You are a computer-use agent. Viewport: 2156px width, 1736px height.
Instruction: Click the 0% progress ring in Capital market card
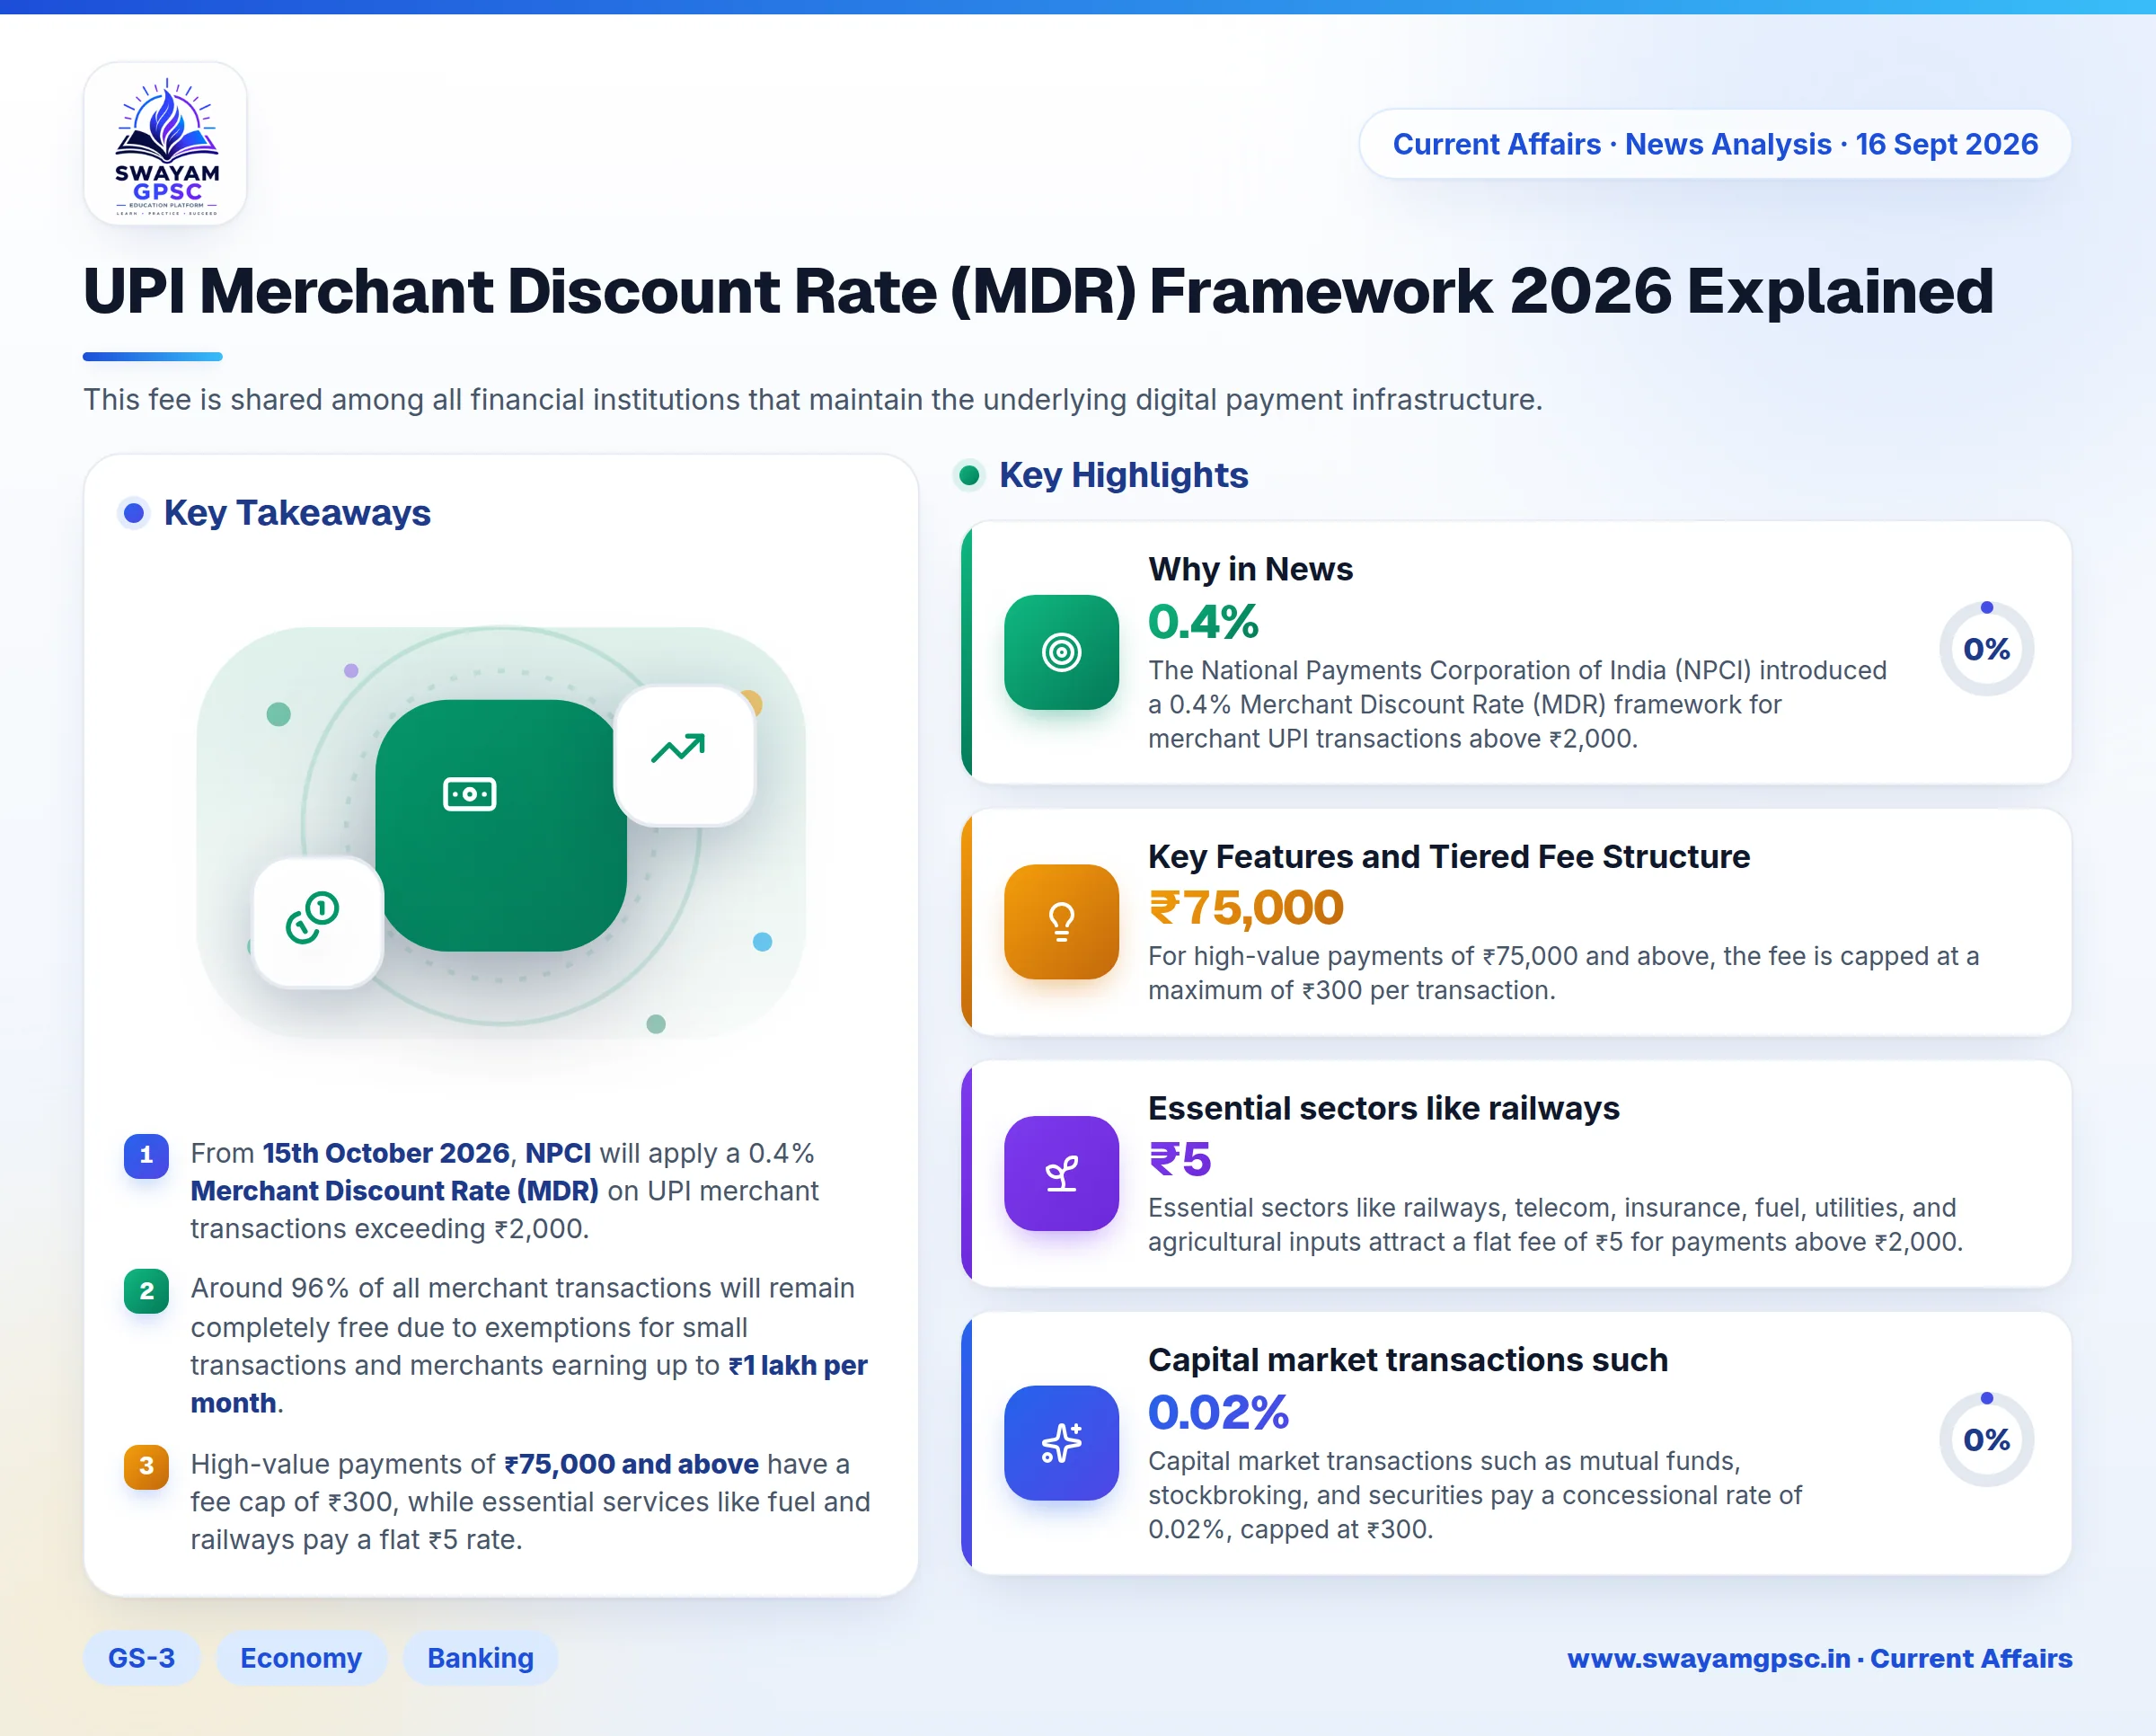1986,1439
